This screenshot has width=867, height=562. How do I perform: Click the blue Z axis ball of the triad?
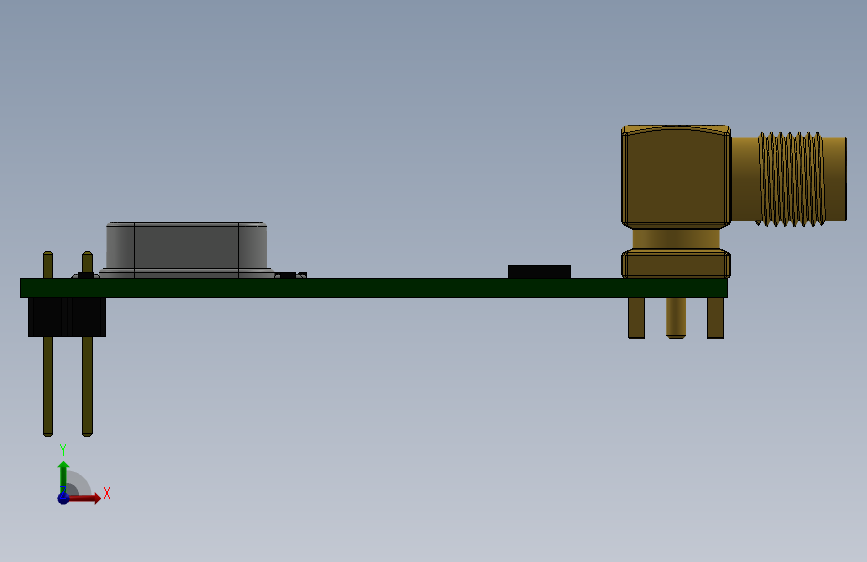[x=63, y=498]
